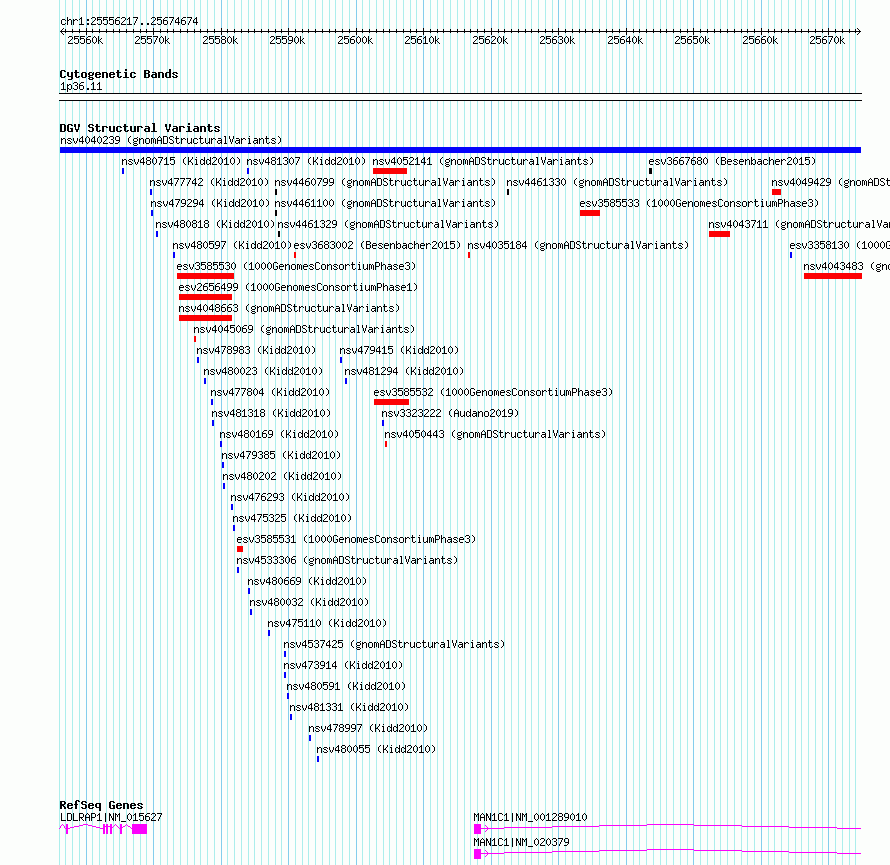Open nsv4461100 gnomAD variant
890x865 pixels.
click(385, 203)
